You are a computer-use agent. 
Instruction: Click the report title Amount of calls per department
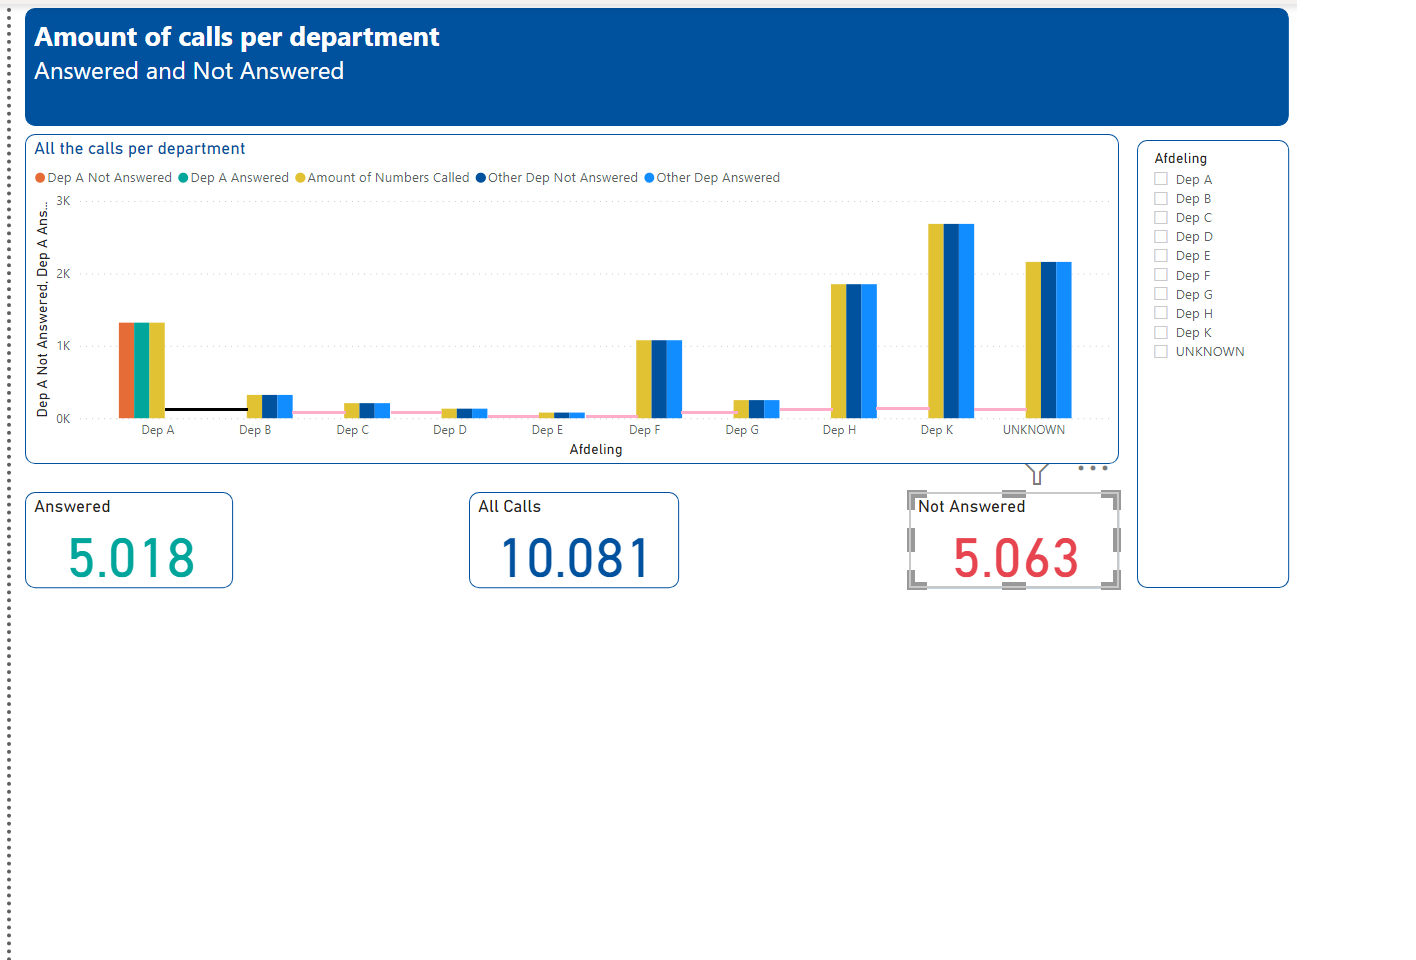point(237,37)
